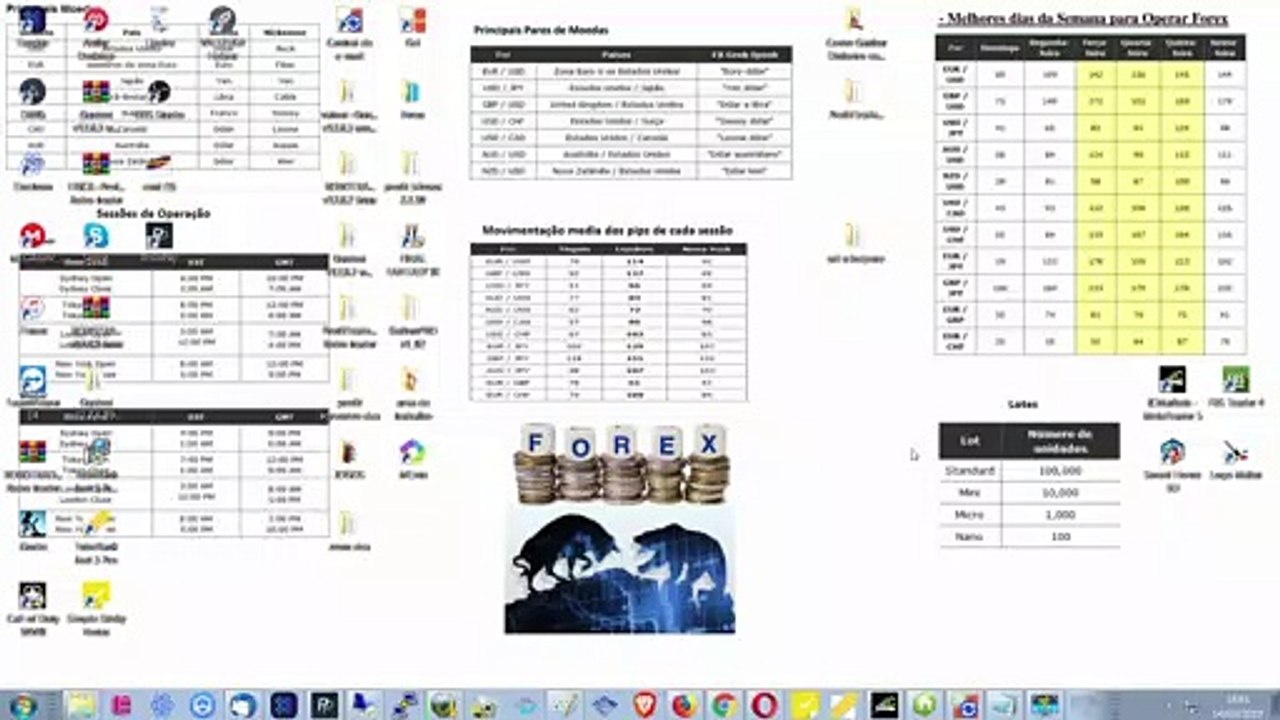Open Google Chrome from the taskbar
Image resolution: width=1280 pixels, height=720 pixels.
[x=724, y=705]
